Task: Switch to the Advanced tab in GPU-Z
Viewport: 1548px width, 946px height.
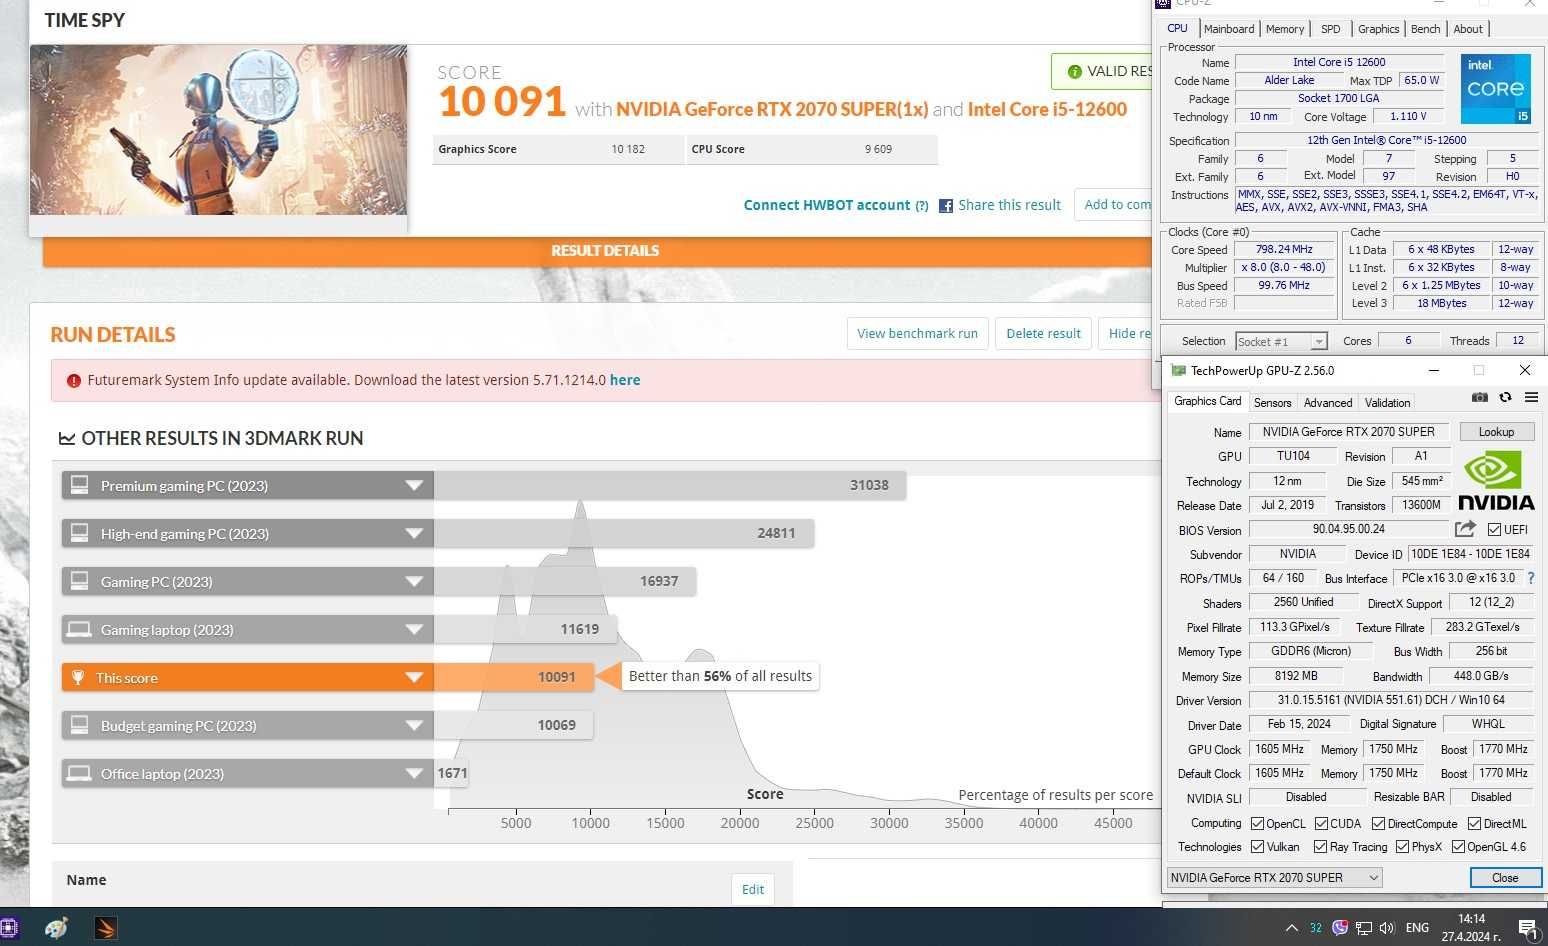Action: click(x=1327, y=403)
